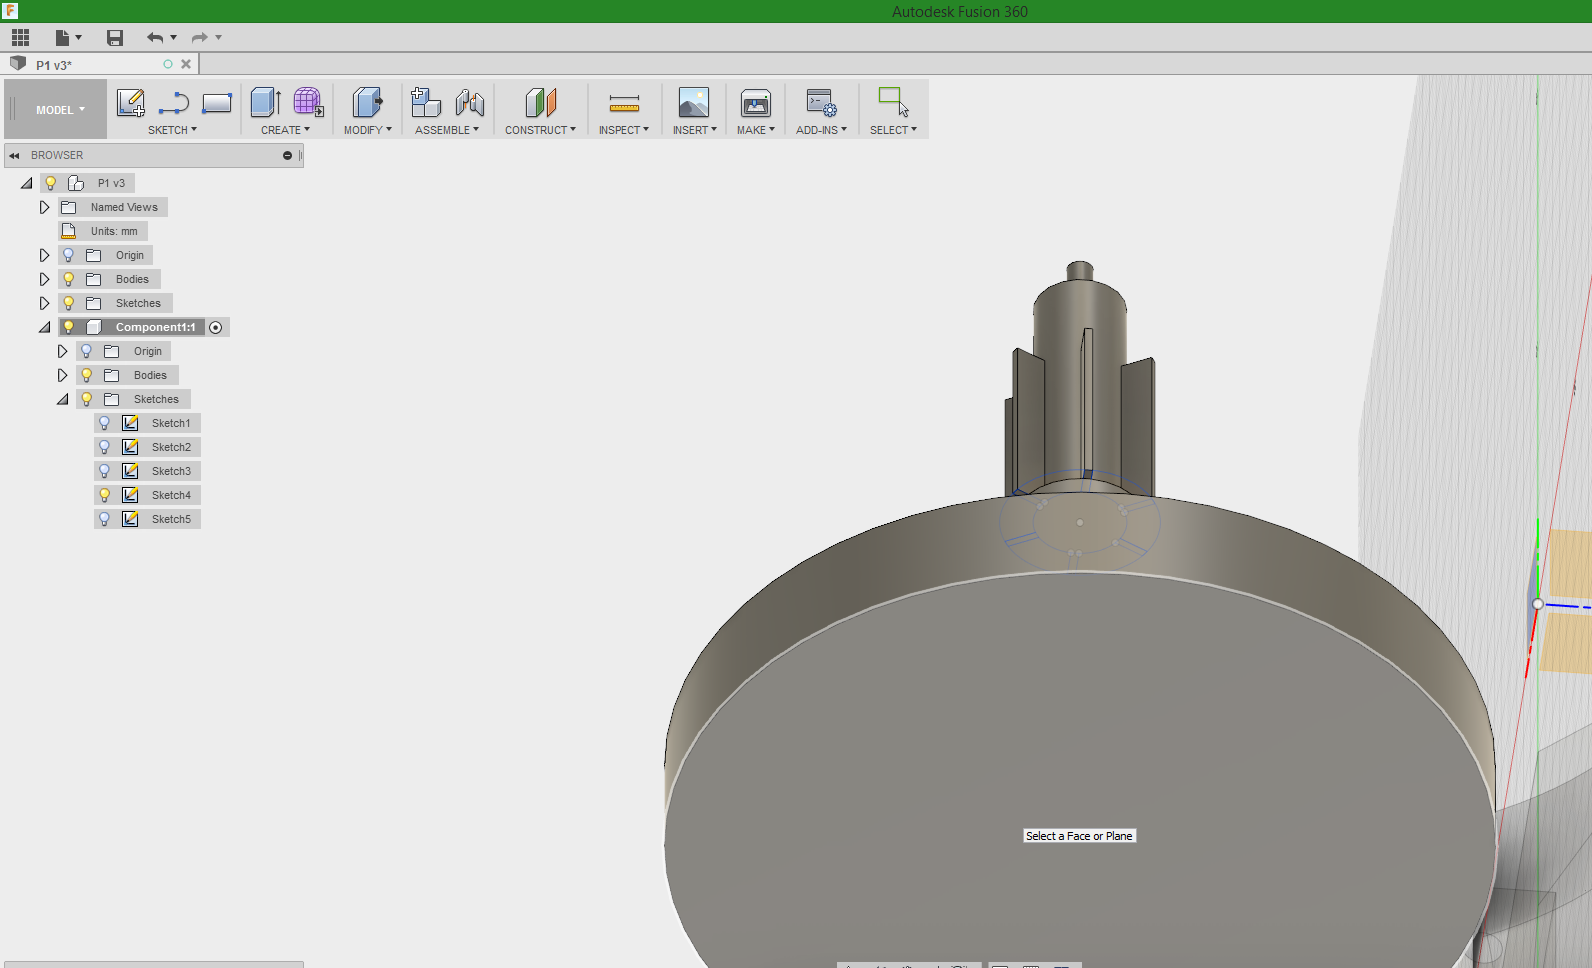This screenshot has width=1592, height=968.
Task: Click the Construct offset plane icon
Action: click(x=540, y=102)
